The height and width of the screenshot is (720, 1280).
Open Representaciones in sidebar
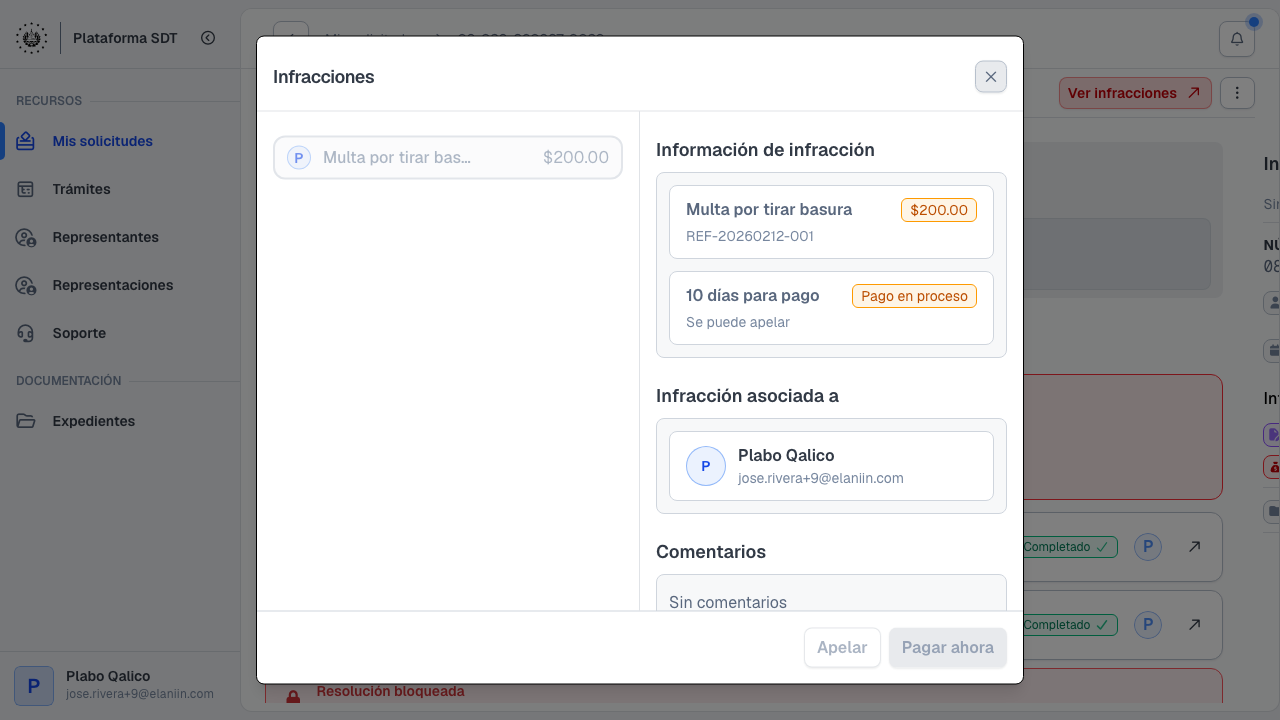point(121,285)
